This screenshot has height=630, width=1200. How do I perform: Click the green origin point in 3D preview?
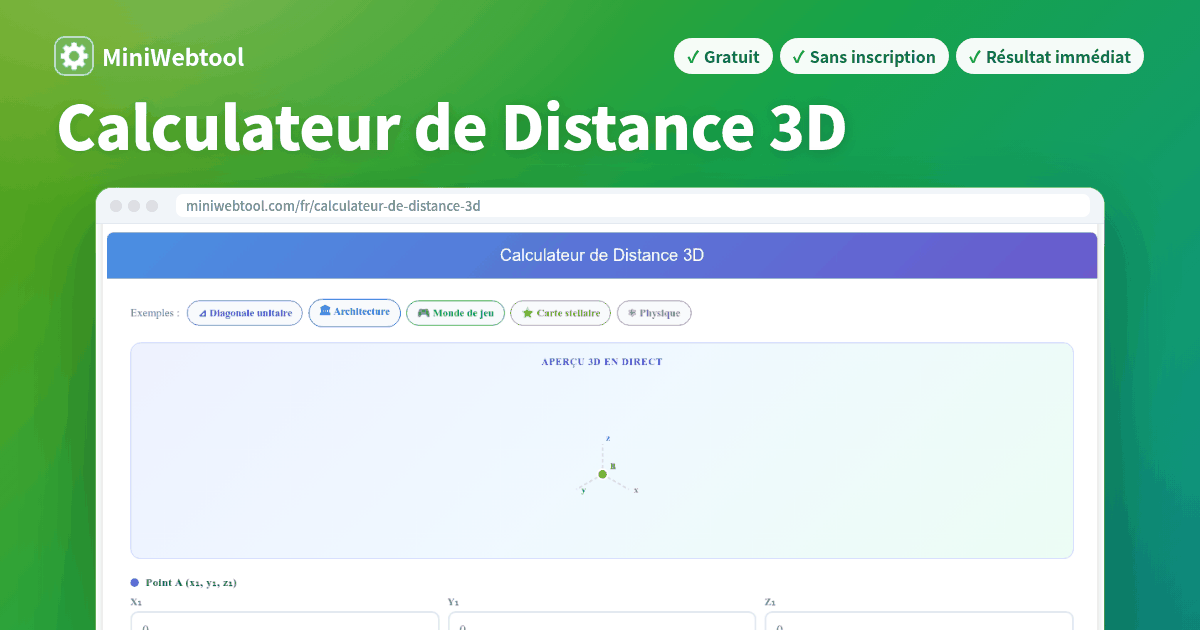[x=603, y=474]
